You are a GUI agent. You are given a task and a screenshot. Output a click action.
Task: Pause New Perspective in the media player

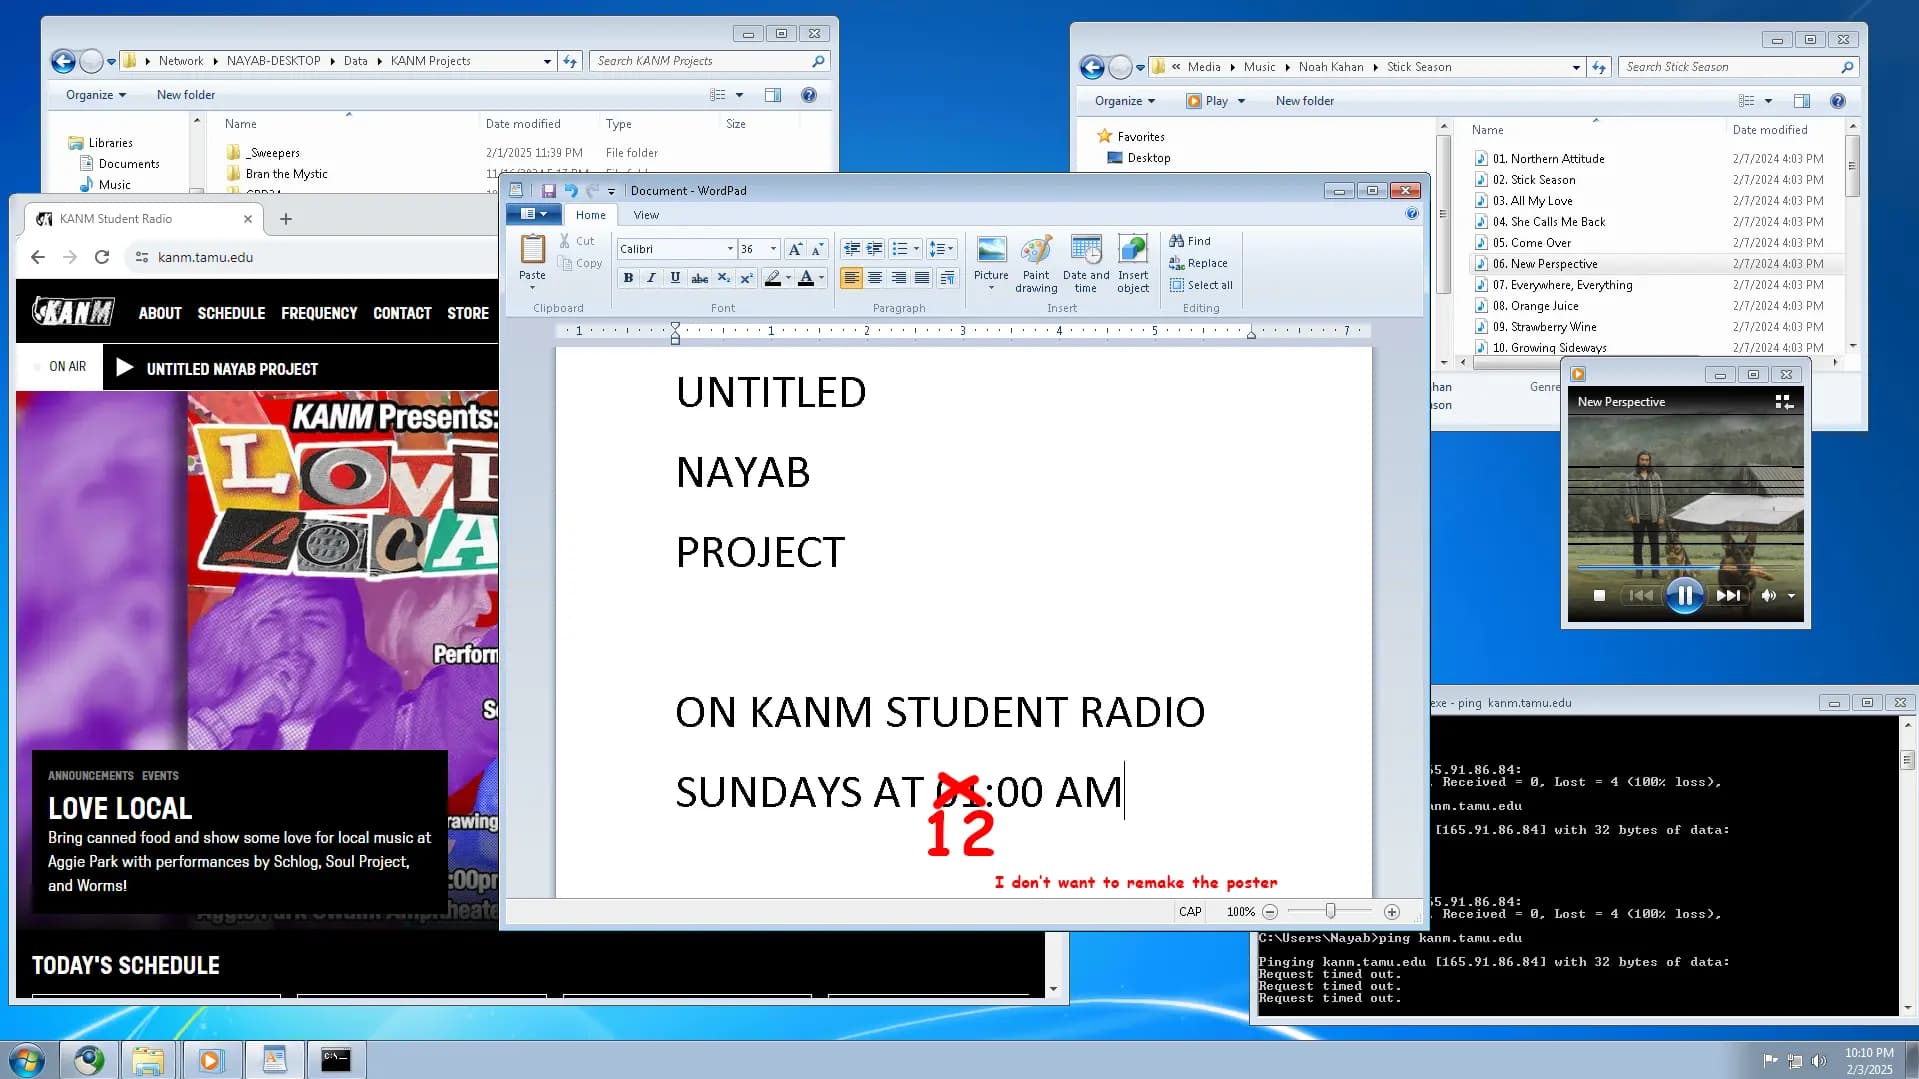click(1684, 595)
